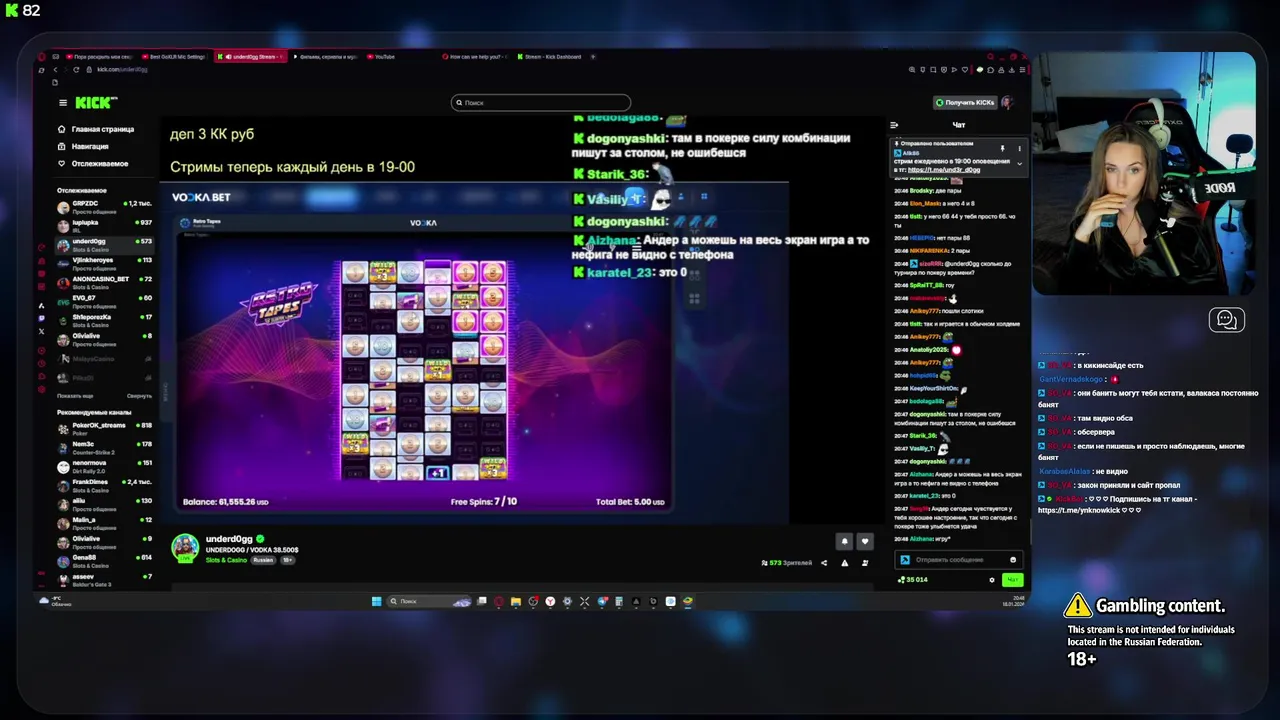The image size is (1280, 720).
Task: Click Получить KICKs button
Action: (965, 102)
